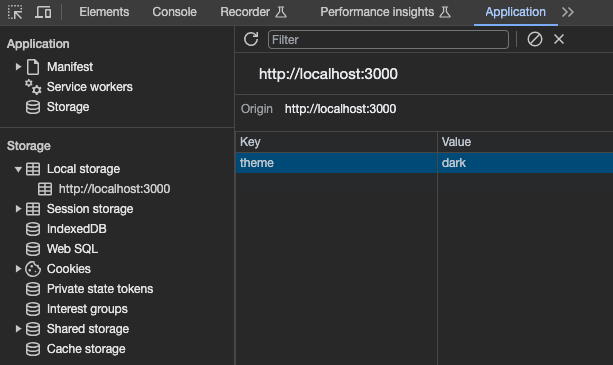613x365 pixels.
Task: Click the Web SQL database icon
Action: point(33,249)
